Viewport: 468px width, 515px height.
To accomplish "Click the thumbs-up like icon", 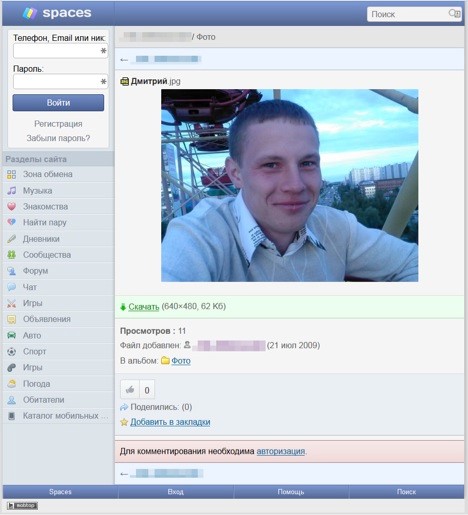I will pyautogui.click(x=130, y=389).
